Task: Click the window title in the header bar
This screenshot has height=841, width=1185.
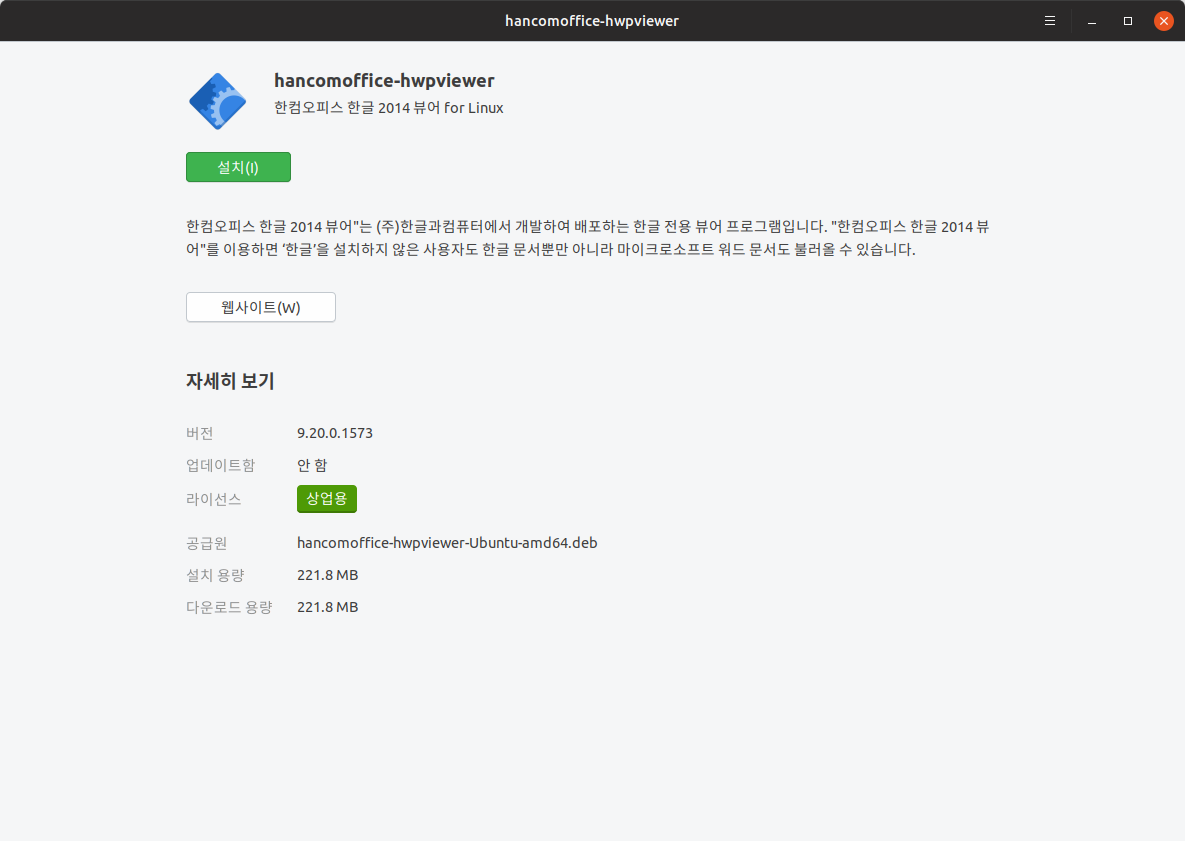Action: coord(592,21)
